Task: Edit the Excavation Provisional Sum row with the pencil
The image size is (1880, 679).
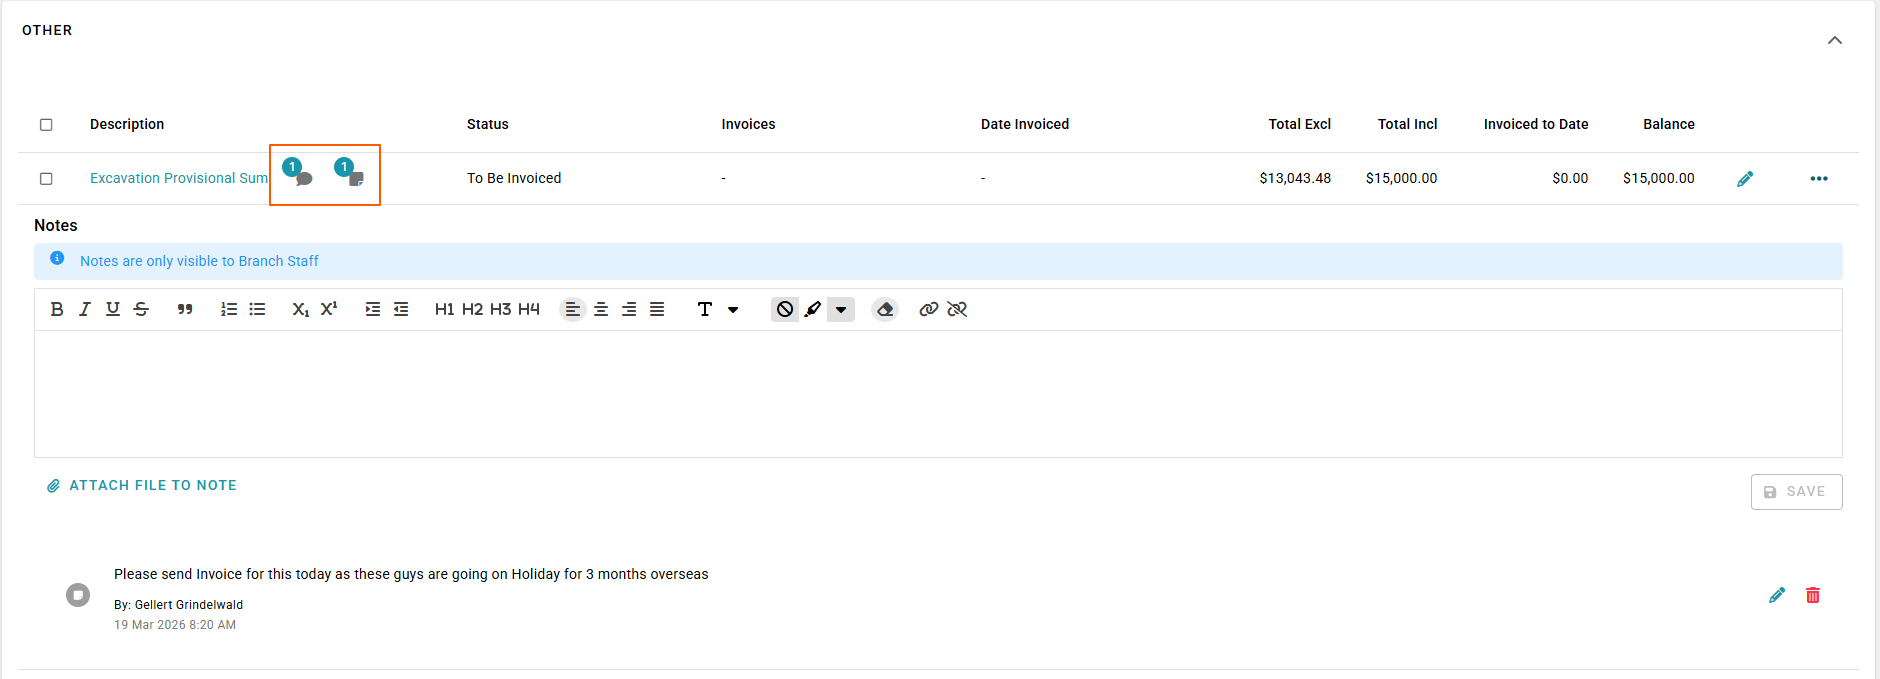Action: tap(1745, 179)
